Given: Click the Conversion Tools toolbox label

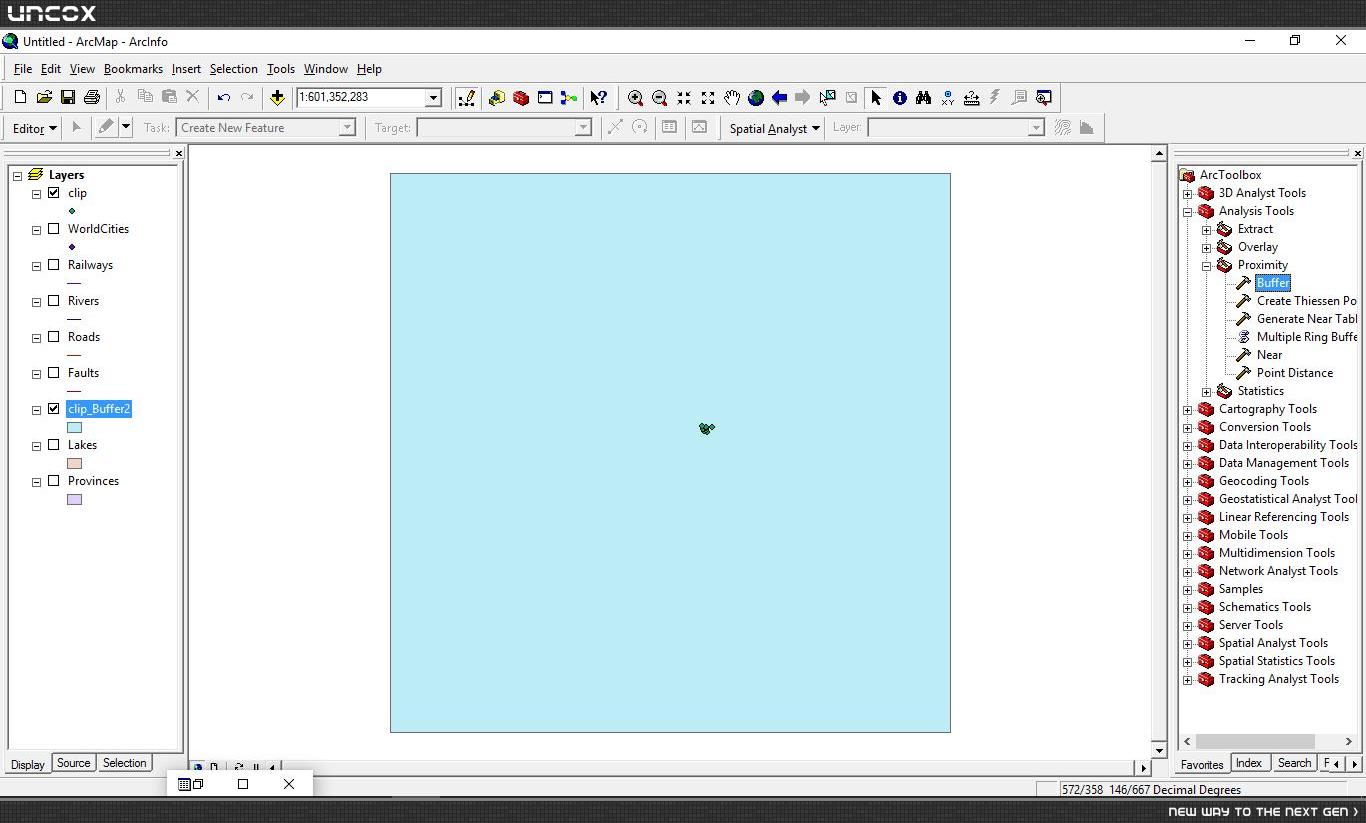Looking at the screenshot, I should pos(1264,427).
